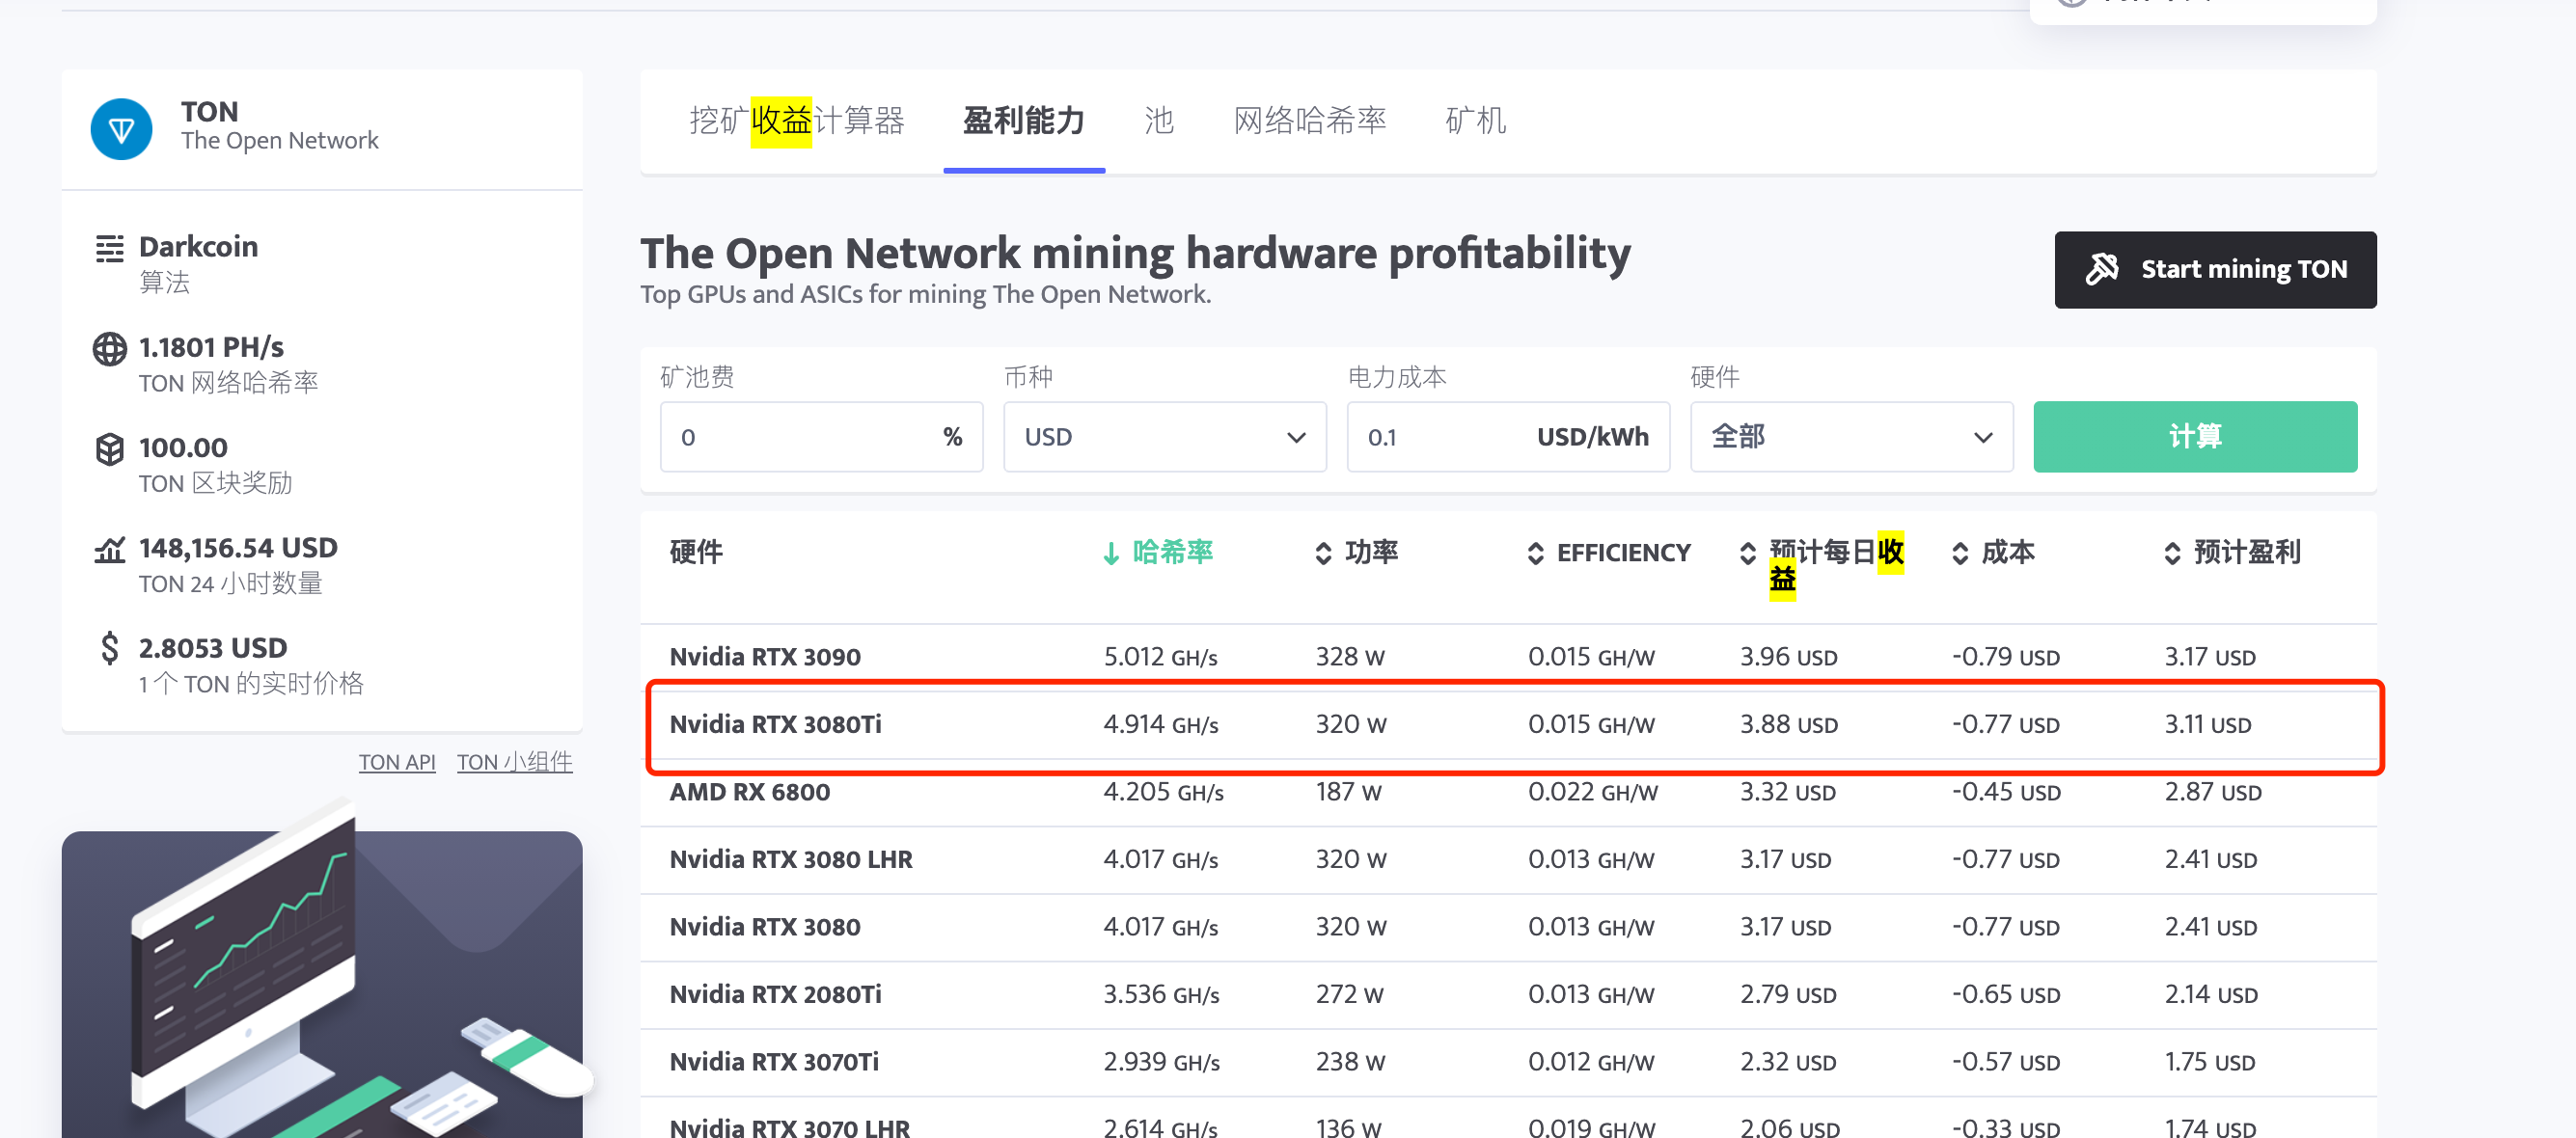This screenshot has height=1138, width=2576.
Task: Open the 硬件 全部 dropdown
Action: [1851, 437]
